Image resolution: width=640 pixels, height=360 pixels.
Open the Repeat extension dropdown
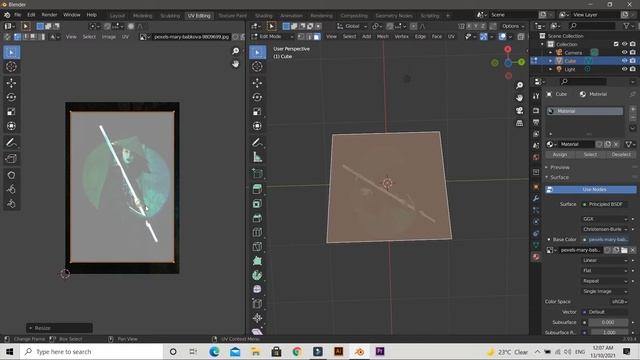click(604, 281)
